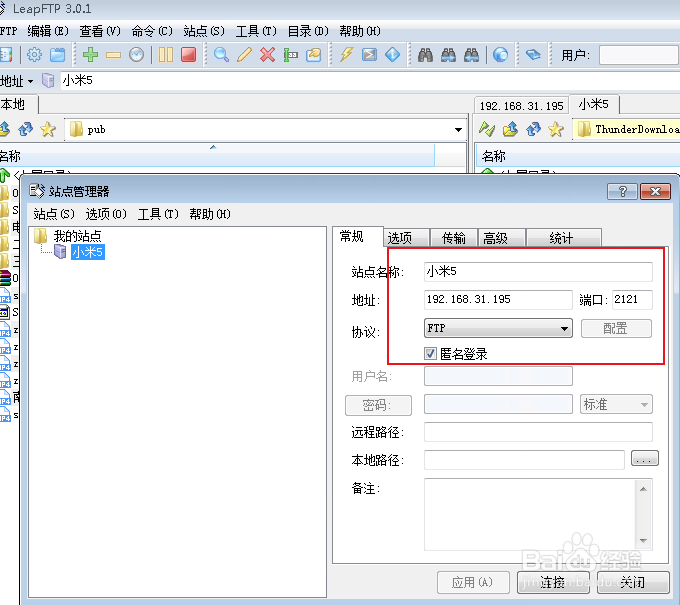Click the clock schedule toolbar icon

pyautogui.click(x=137, y=55)
